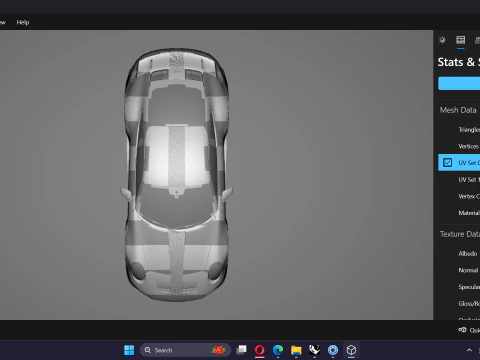Choose the UV Set 1 shading option
480x360 pixels.
point(459,180)
